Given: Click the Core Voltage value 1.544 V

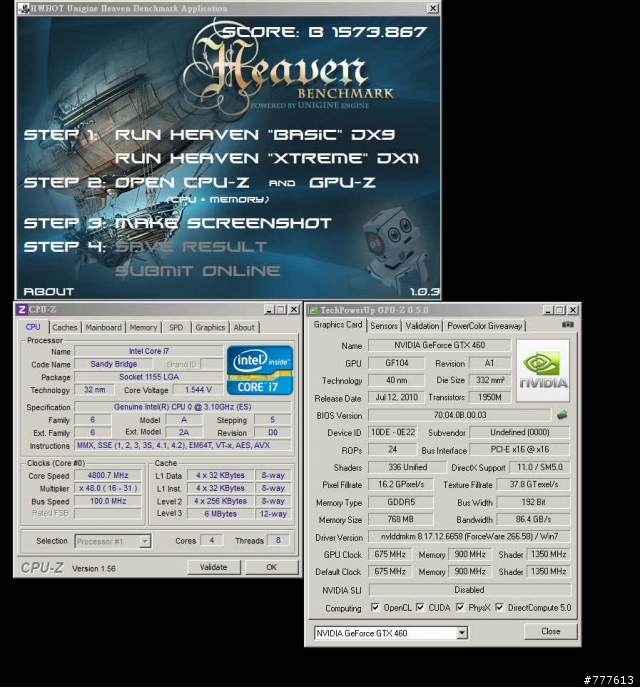Looking at the screenshot, I should click(198, 390).
